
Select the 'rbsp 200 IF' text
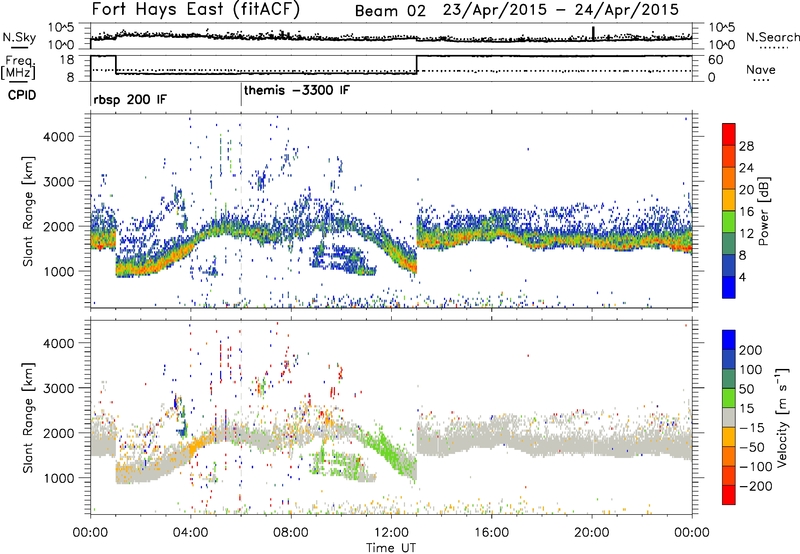[x=130, y=99]
